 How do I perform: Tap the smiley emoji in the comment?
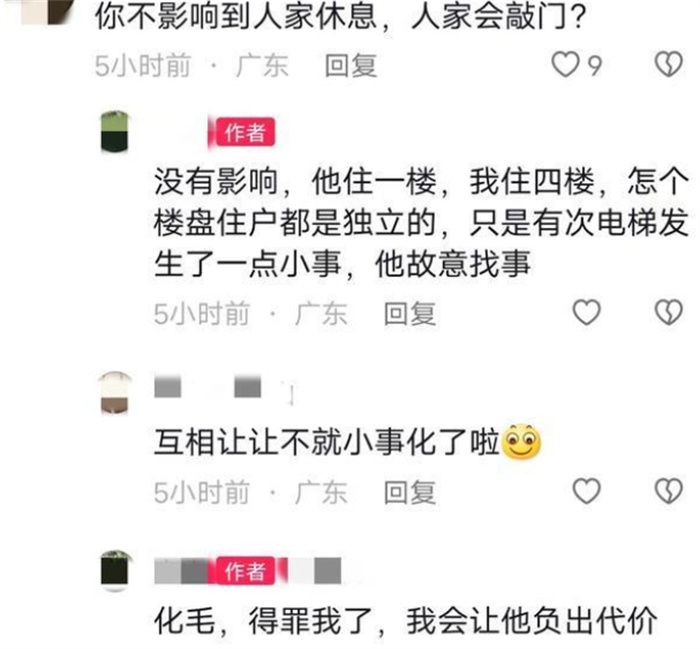[521, 441]
